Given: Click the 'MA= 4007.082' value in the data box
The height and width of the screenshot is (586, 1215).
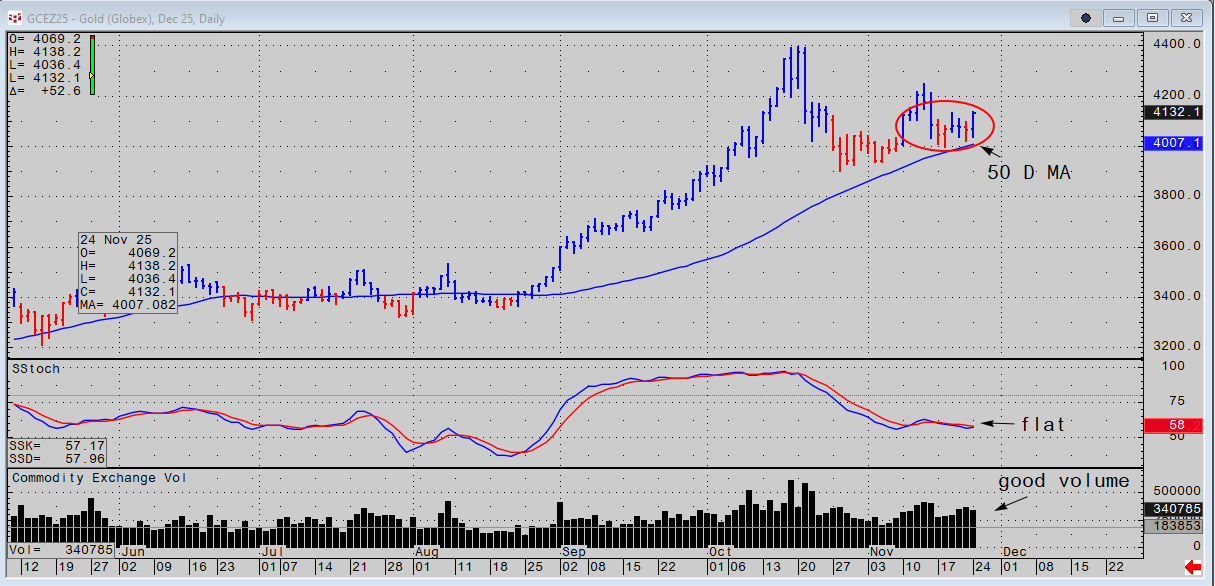Looking at the screenshot, I should pyautogui.click(x=129, y=305).
